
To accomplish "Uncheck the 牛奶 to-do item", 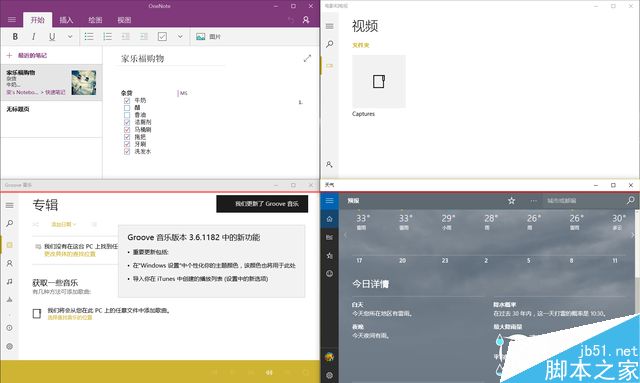I will tap(127, 100).
